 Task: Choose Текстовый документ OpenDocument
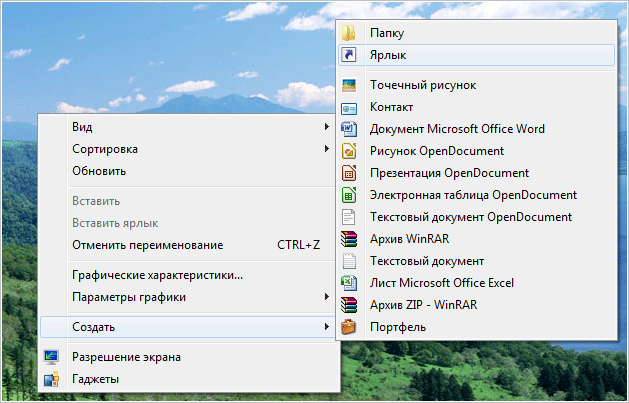(477, 217)
